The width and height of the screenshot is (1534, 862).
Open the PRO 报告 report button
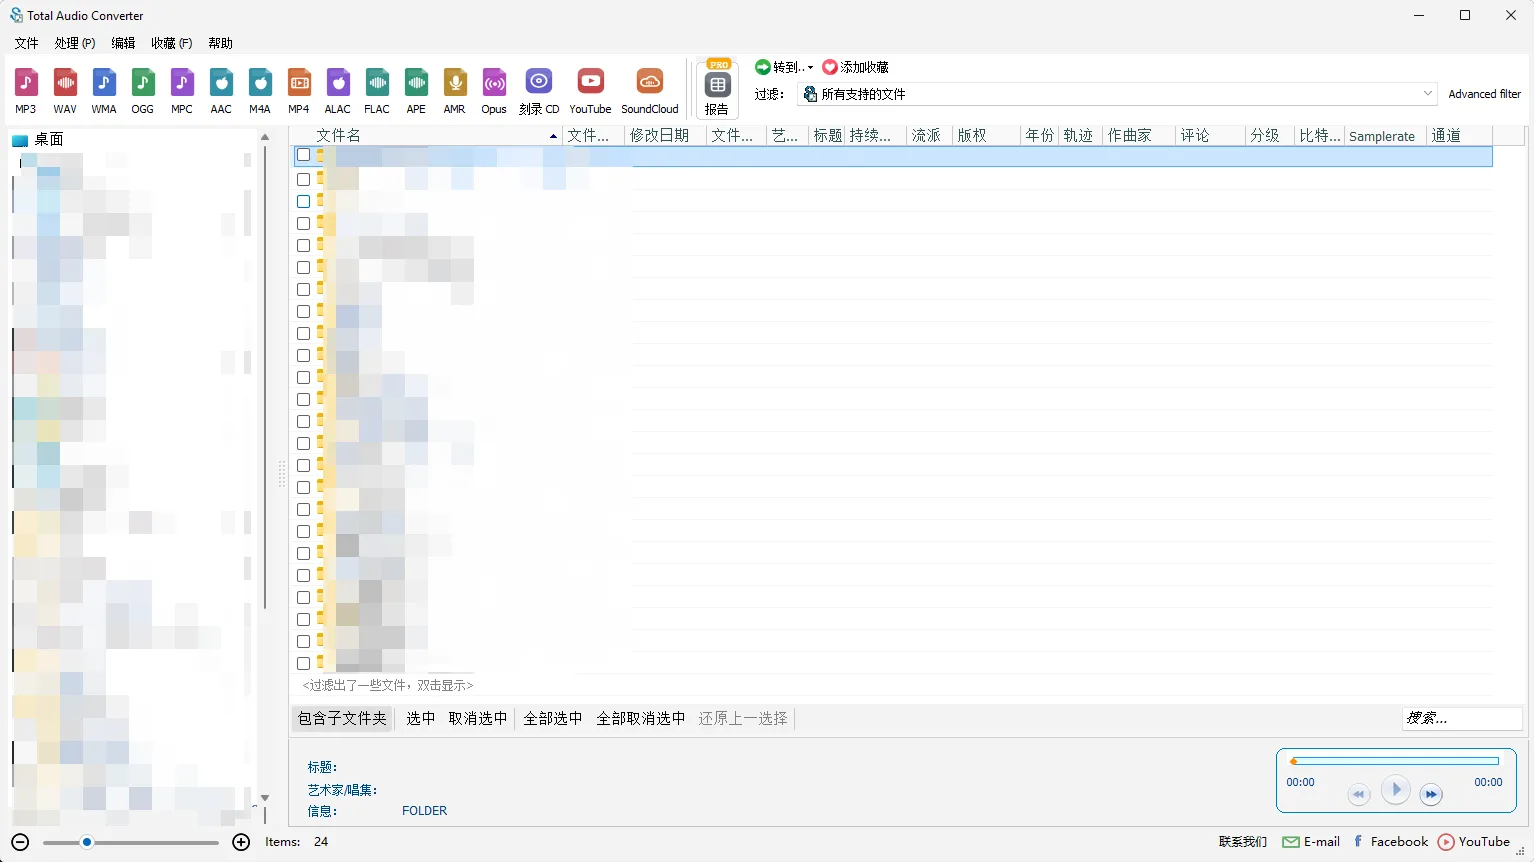[x=717, y=88]
